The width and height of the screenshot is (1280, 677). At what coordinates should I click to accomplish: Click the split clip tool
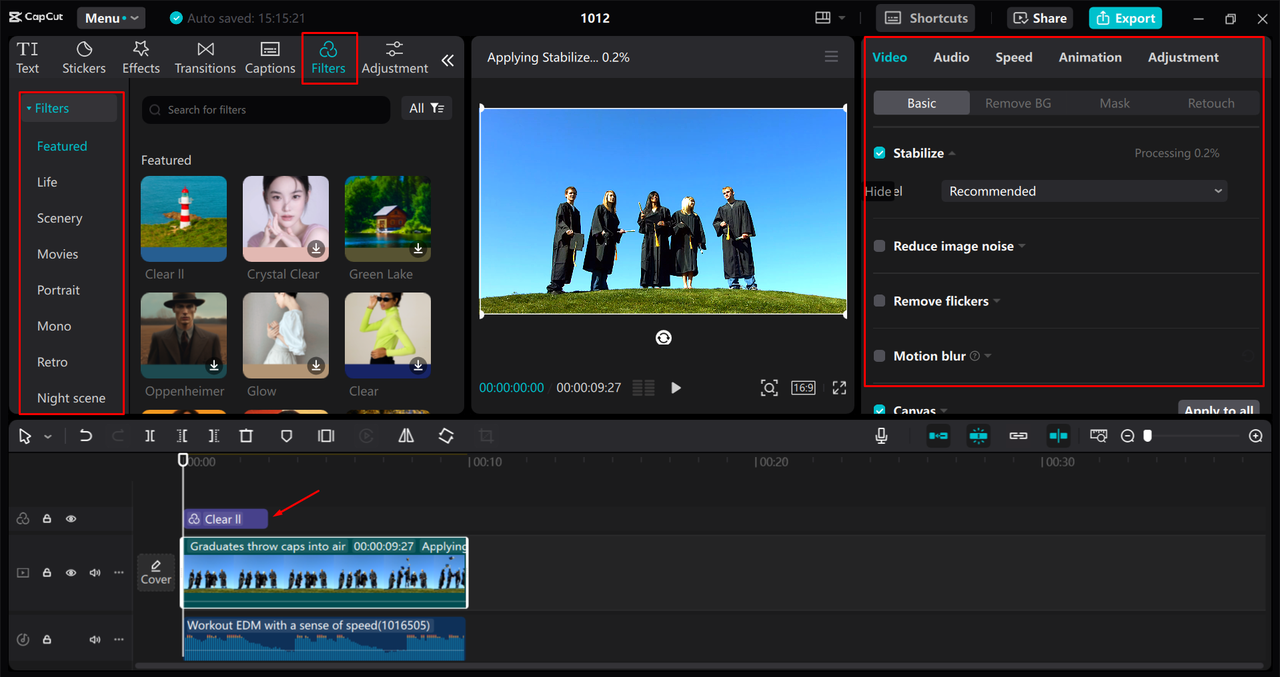150,436
